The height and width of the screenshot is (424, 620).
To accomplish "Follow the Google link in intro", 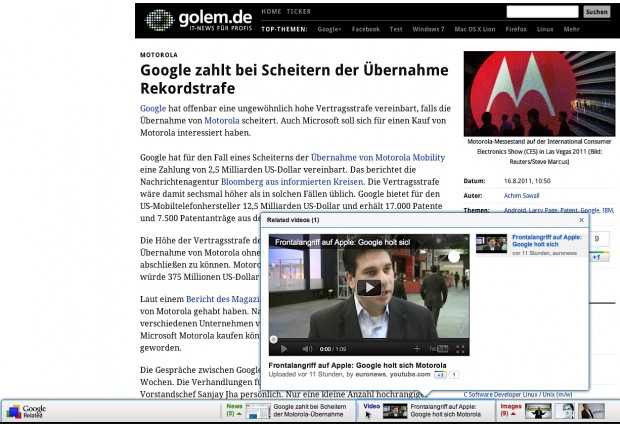I will click(x=153, y=108).
